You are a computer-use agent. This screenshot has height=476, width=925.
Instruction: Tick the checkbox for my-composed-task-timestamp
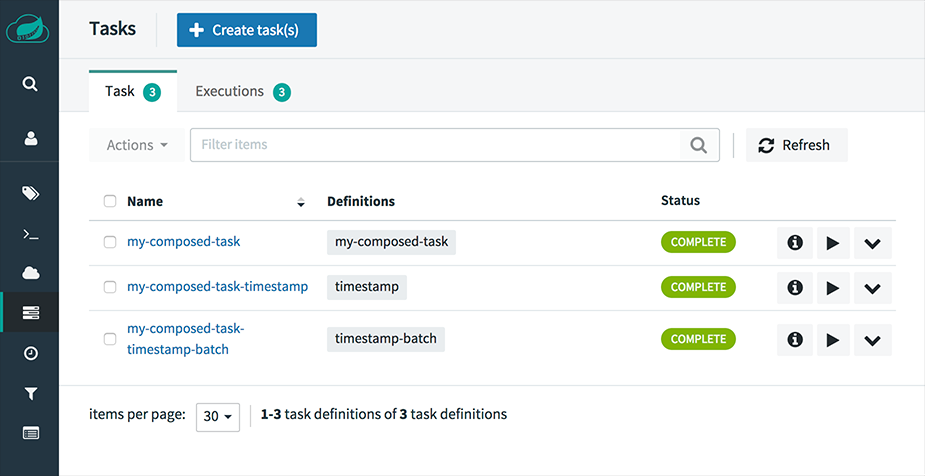point(110,287)
